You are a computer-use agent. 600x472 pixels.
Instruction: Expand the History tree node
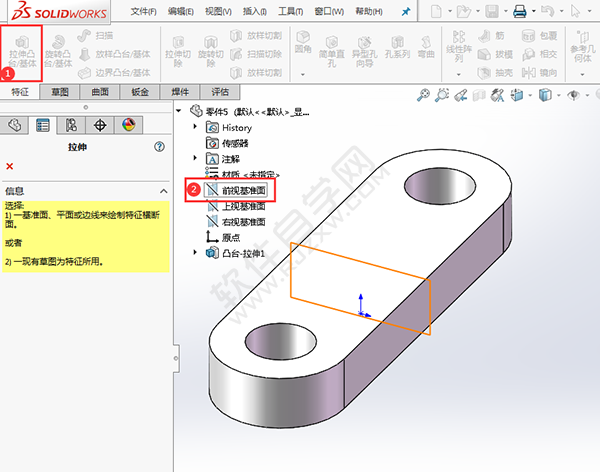click(195, 126)
